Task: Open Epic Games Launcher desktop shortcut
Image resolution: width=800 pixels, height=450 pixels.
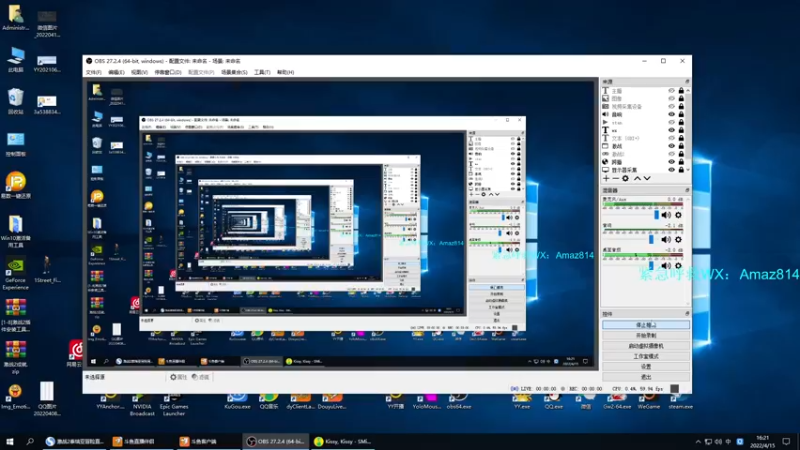Action: point(173,405)
